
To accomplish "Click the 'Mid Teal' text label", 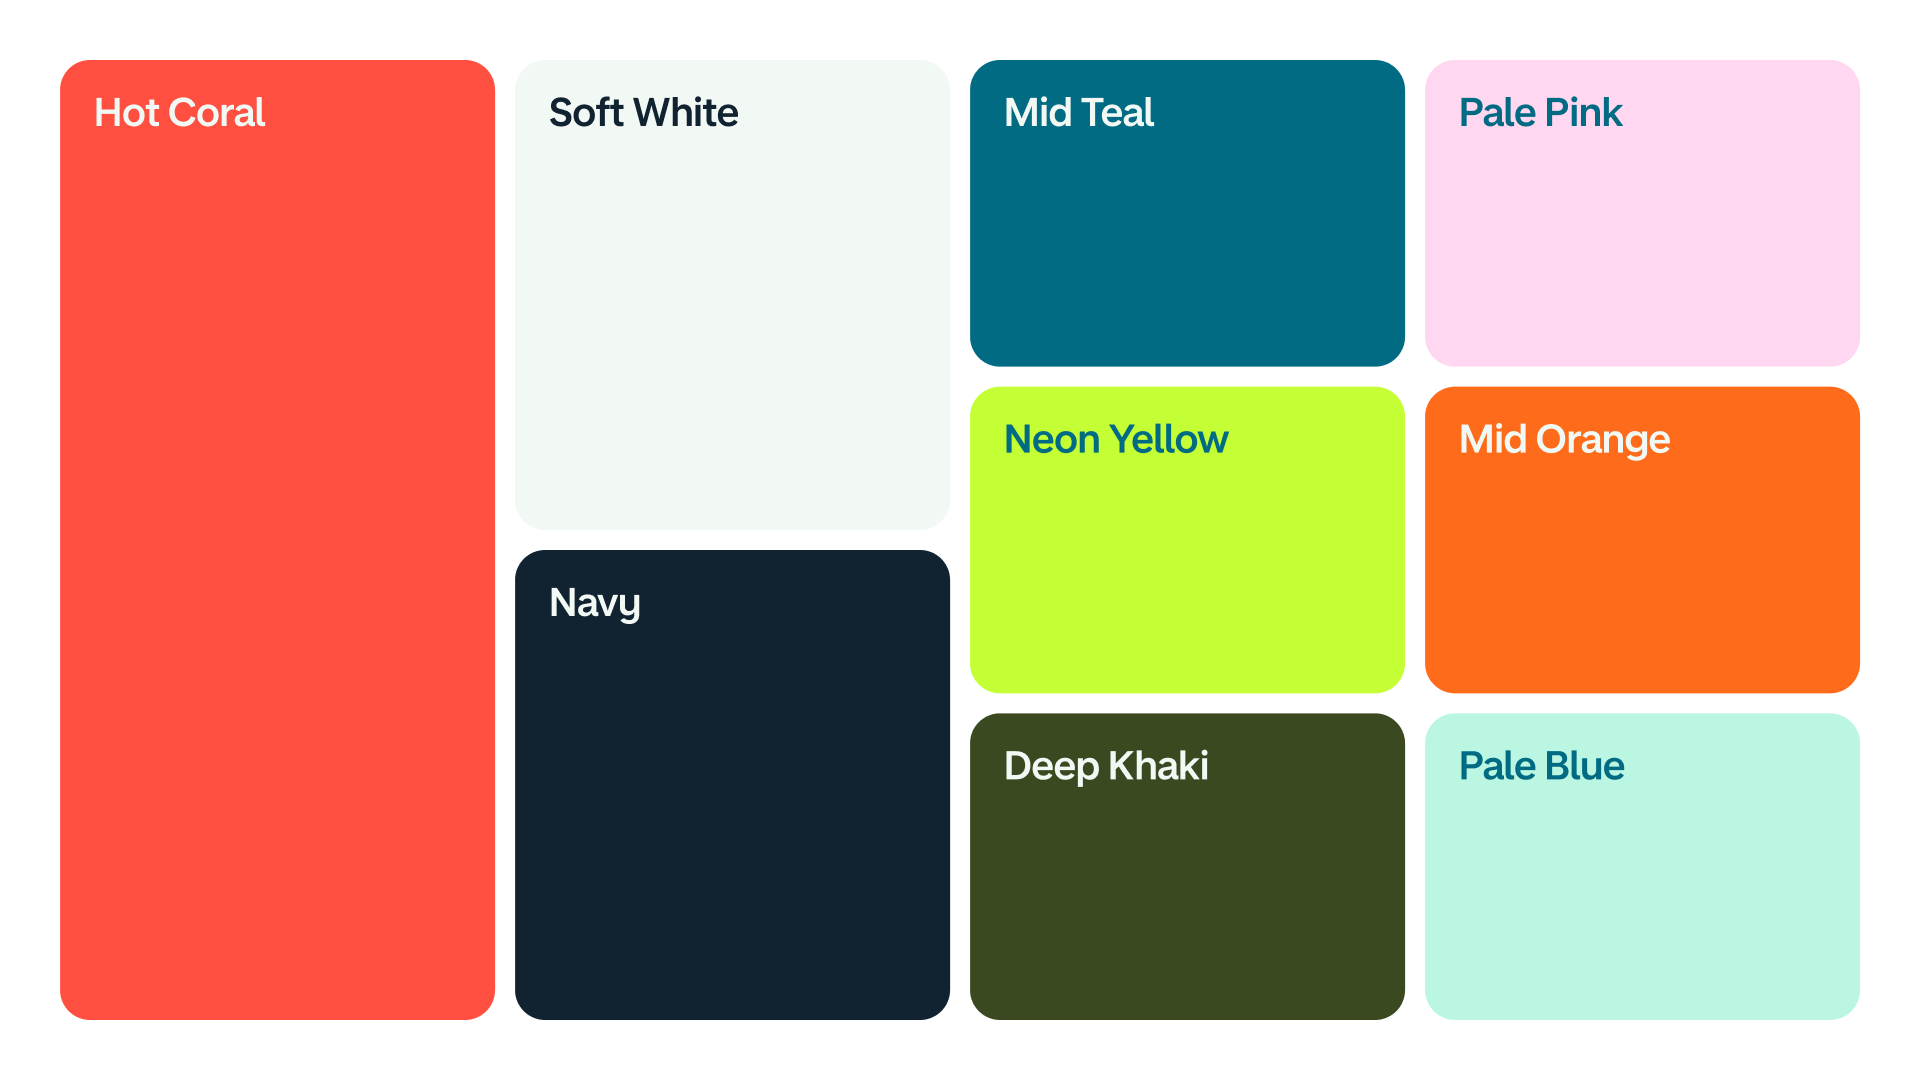I will pos(1079,113).
